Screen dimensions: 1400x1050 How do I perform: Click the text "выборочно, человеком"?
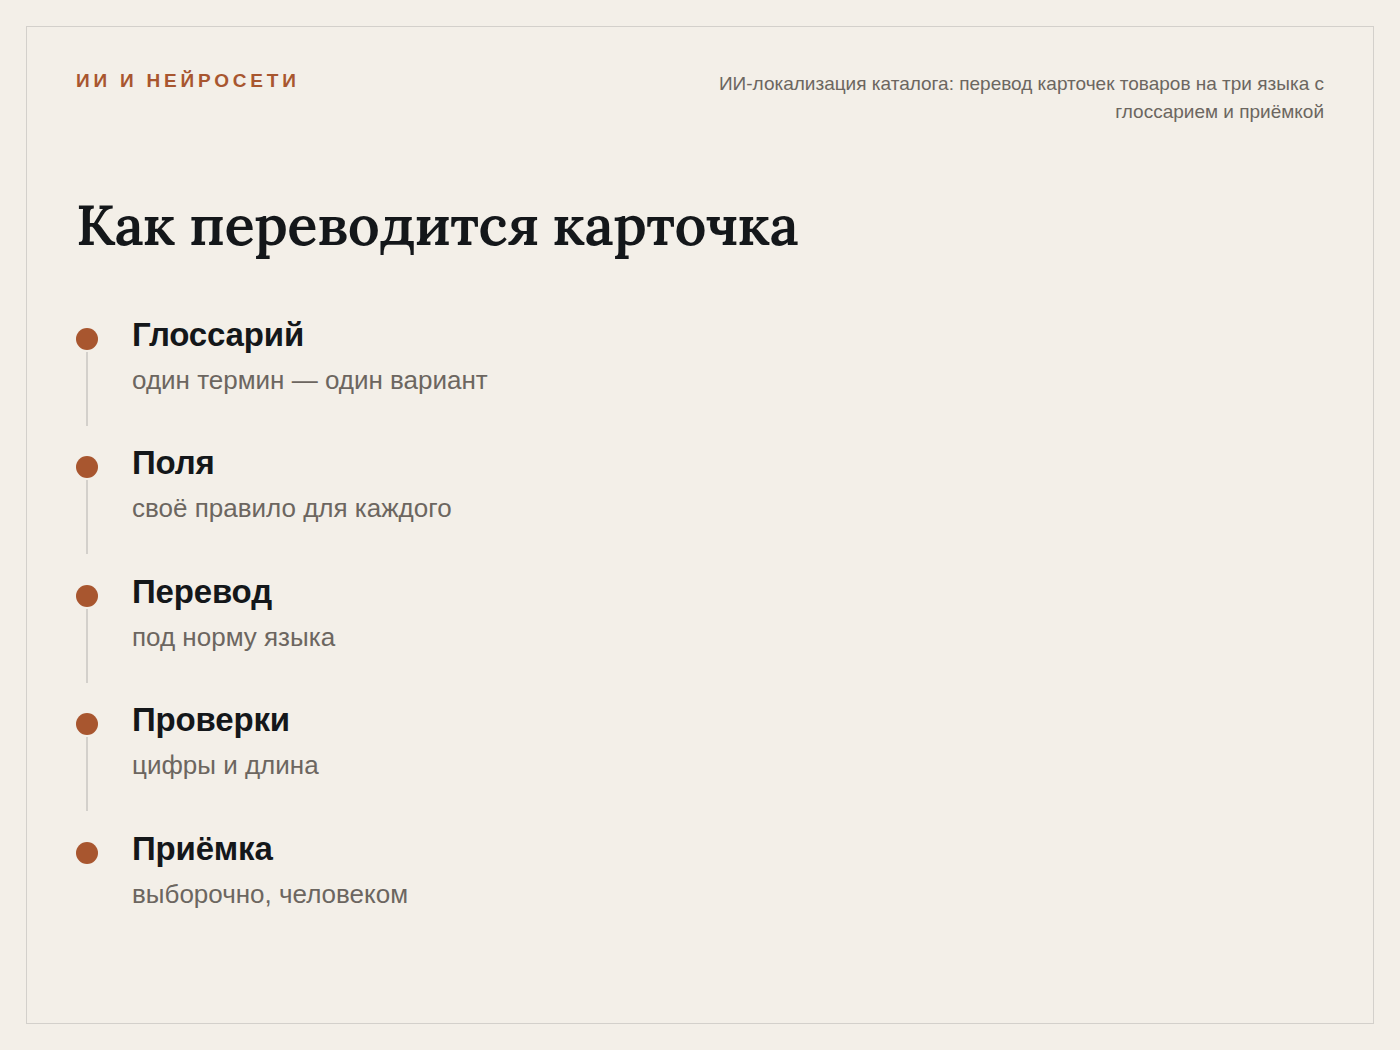click(270, 895)
